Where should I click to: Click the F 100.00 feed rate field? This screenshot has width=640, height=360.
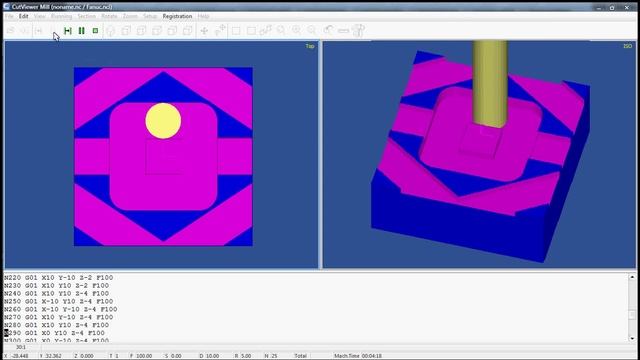[x=141, y=356]
